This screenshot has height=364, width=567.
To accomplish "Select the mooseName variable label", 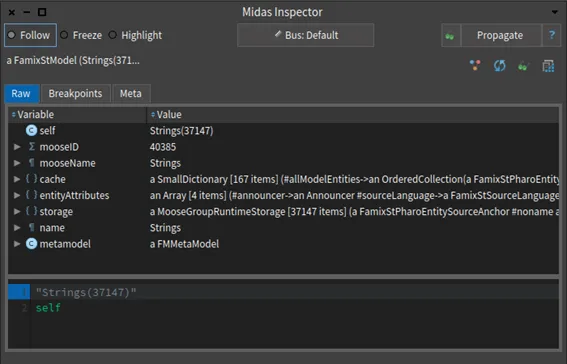I will pos(68,163).
